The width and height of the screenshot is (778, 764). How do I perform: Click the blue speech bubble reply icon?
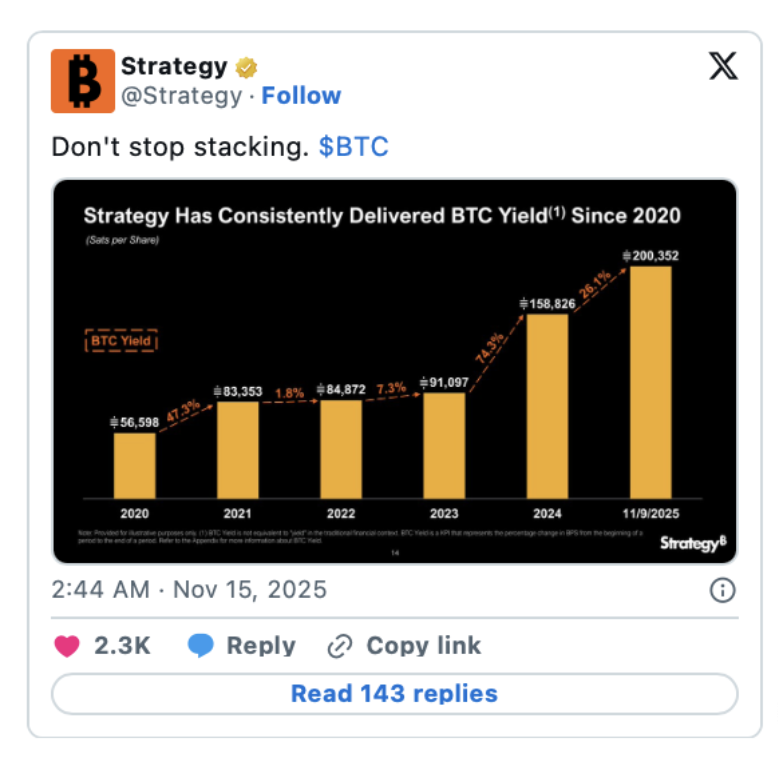[201, 646]
